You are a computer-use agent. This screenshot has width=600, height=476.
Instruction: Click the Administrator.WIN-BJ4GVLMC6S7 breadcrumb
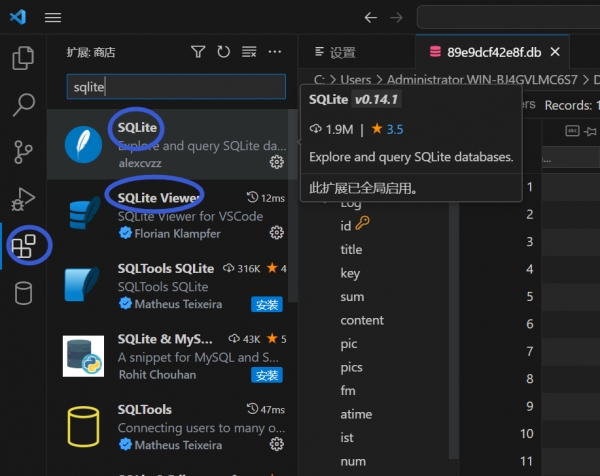[x=482, y=80]
